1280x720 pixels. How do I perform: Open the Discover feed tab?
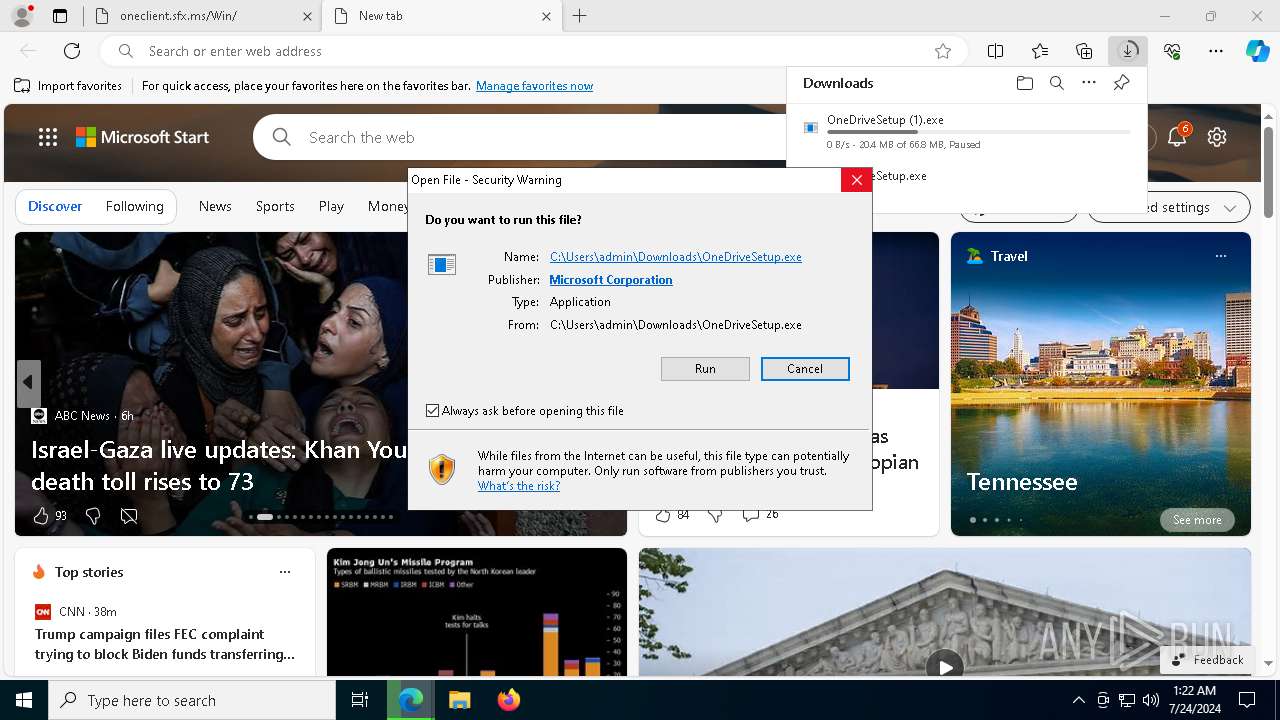point(55,206)
